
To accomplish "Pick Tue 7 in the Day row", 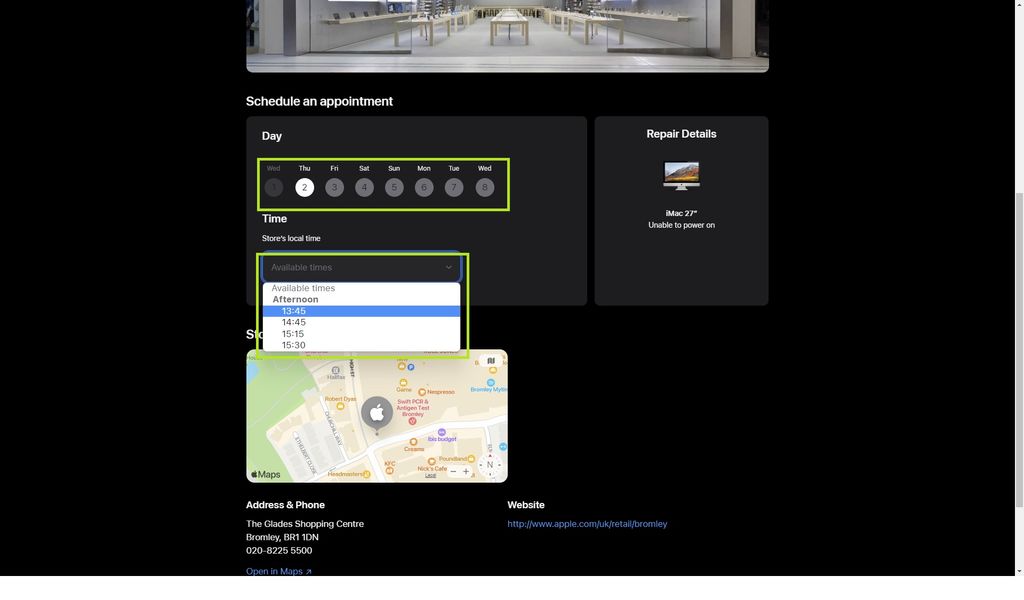I will point(454,187).
